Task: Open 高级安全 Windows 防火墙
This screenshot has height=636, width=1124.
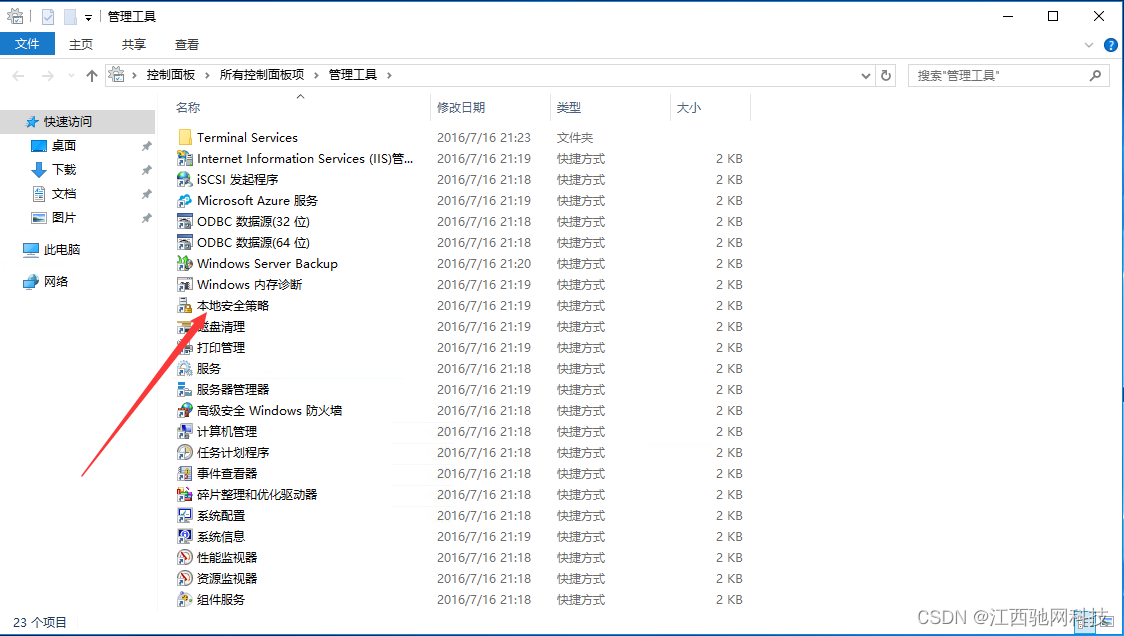Action: (x=258, y=410)
